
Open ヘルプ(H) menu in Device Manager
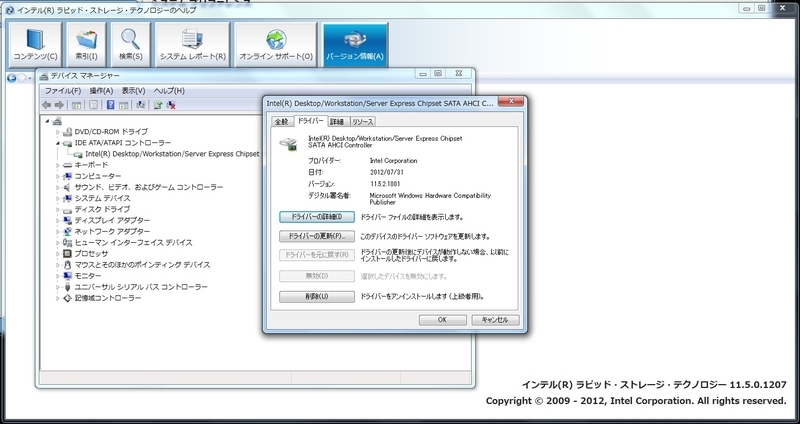[x=169, y=91]
